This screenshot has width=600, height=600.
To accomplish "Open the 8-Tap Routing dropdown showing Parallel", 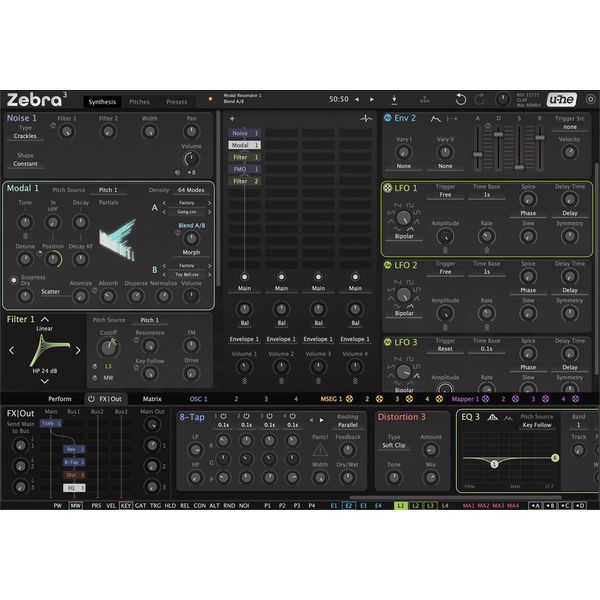I will click(x=347, y=425).
